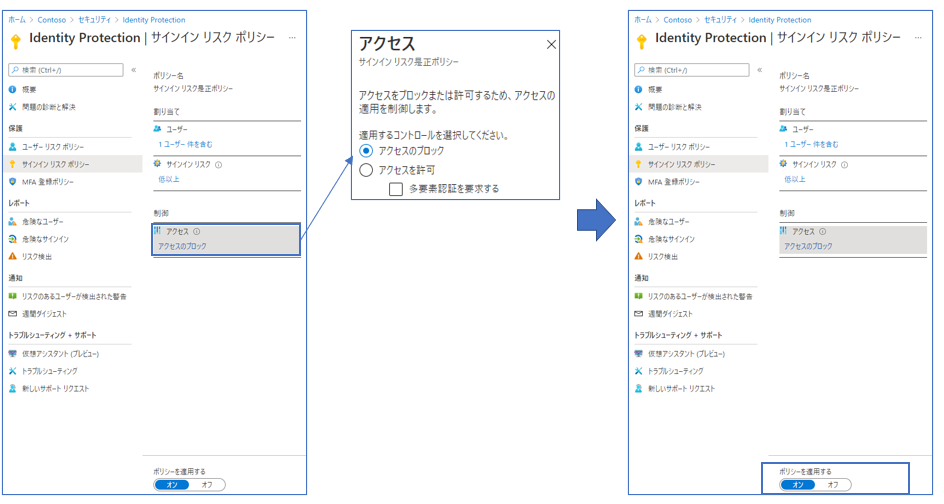Click トラブルシューティング tools icon in left pane

[13, 371]
